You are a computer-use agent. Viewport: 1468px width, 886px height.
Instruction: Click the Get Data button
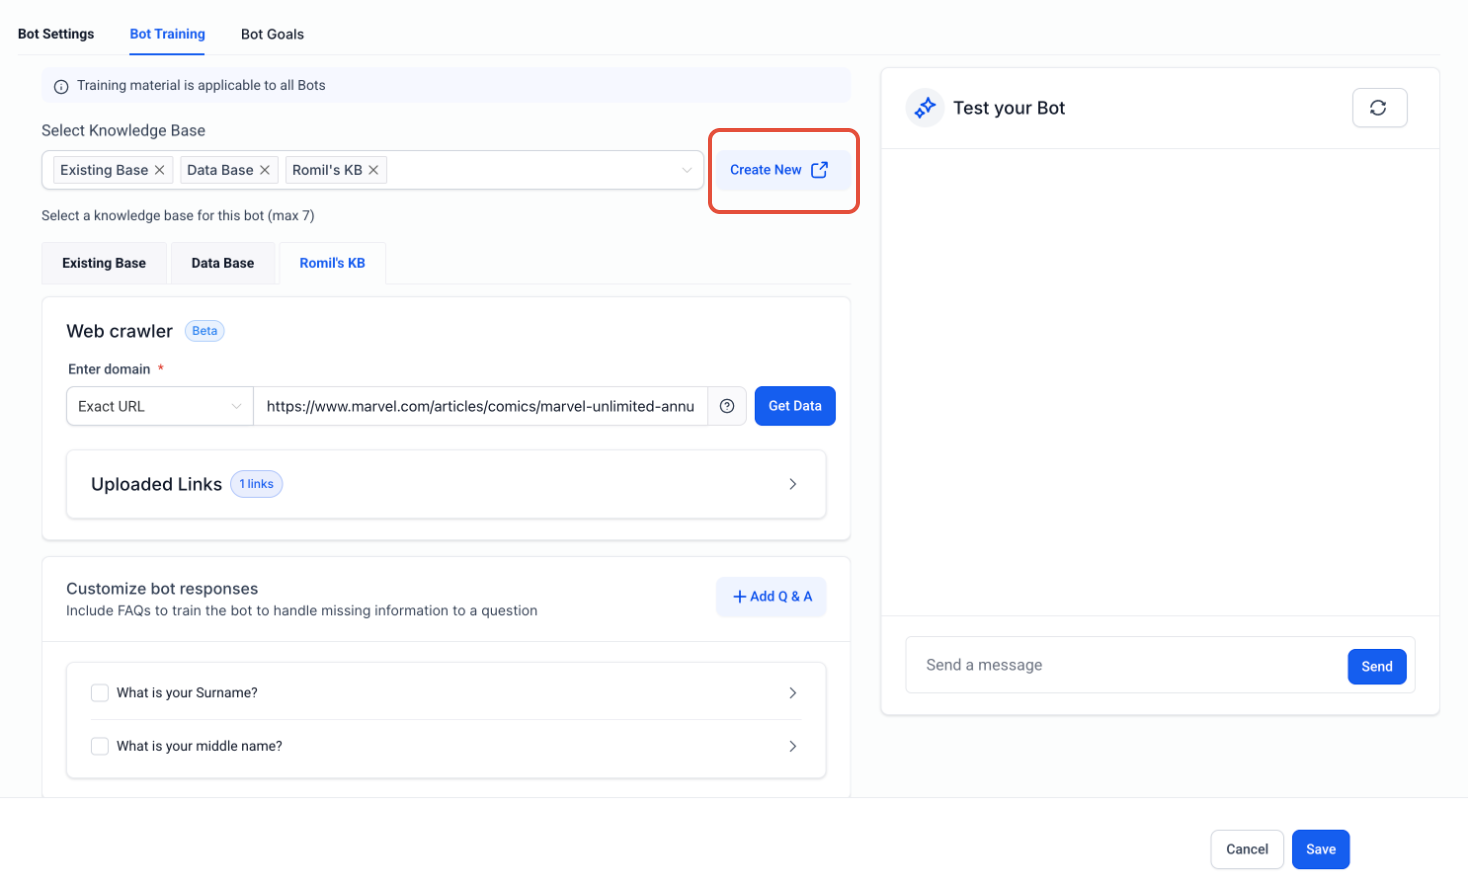point(795,406)
